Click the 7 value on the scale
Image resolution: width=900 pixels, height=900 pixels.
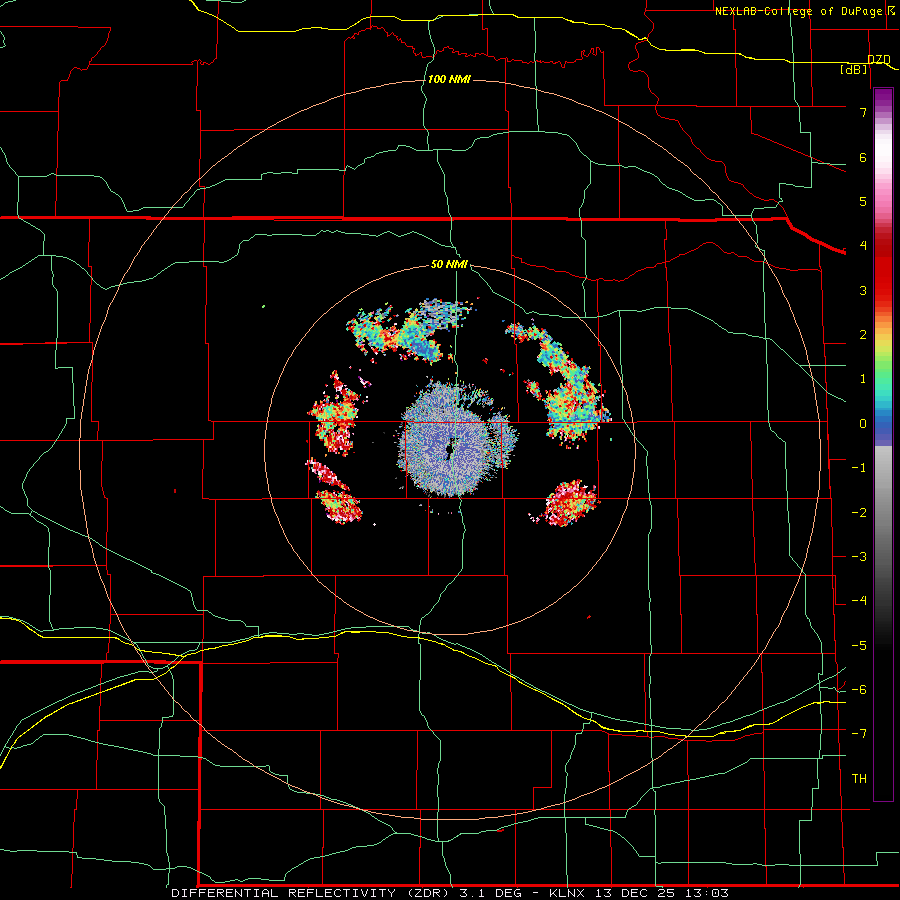point(863,112)
